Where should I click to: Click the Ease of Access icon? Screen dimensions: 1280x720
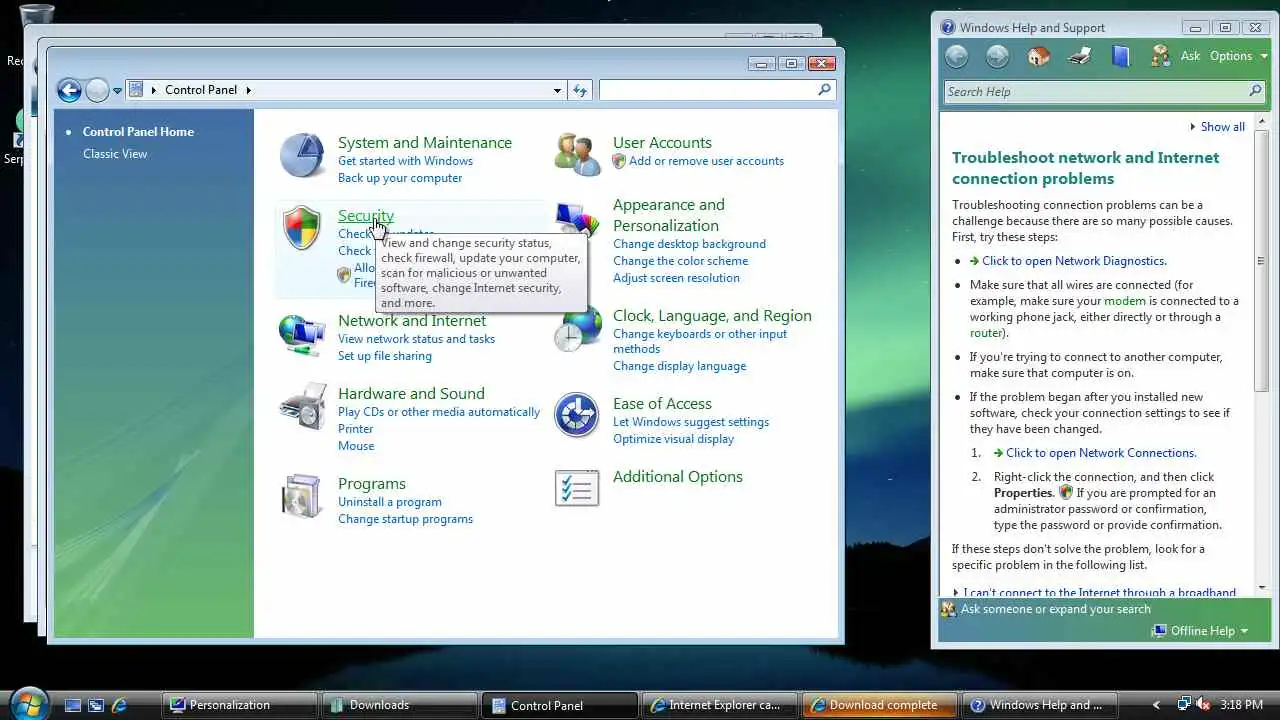tap(577, 416)
